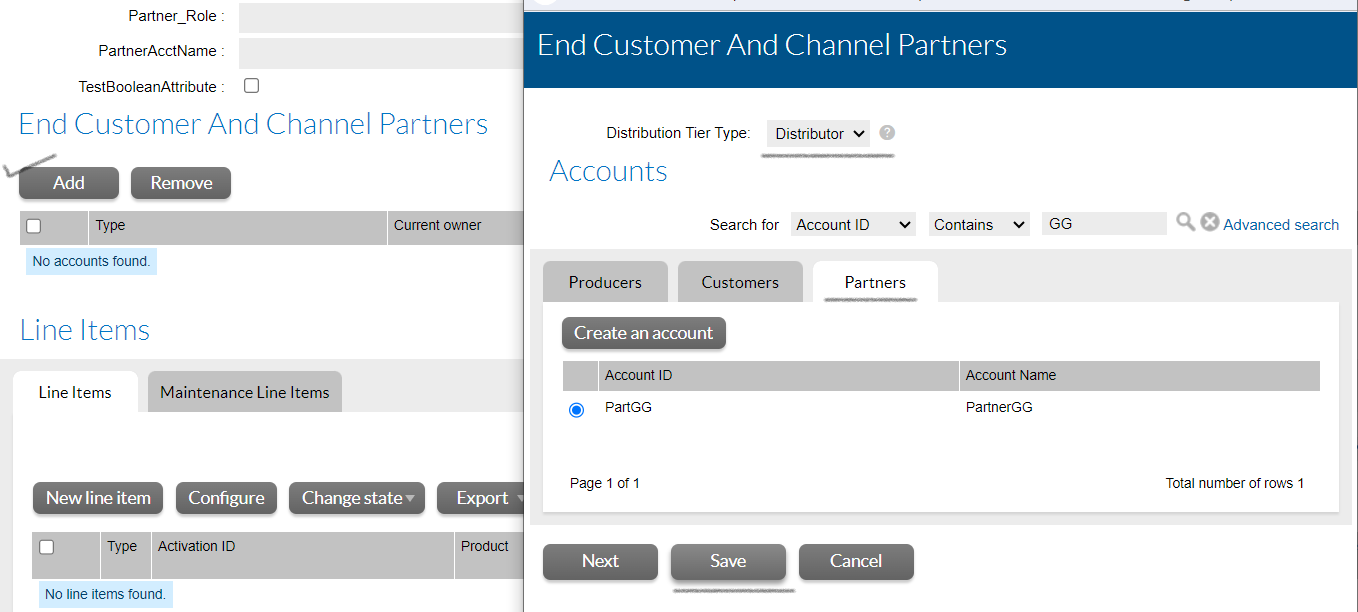Click the PartnerGG account name cell
1358x612 pixels.
click(999, 407)
